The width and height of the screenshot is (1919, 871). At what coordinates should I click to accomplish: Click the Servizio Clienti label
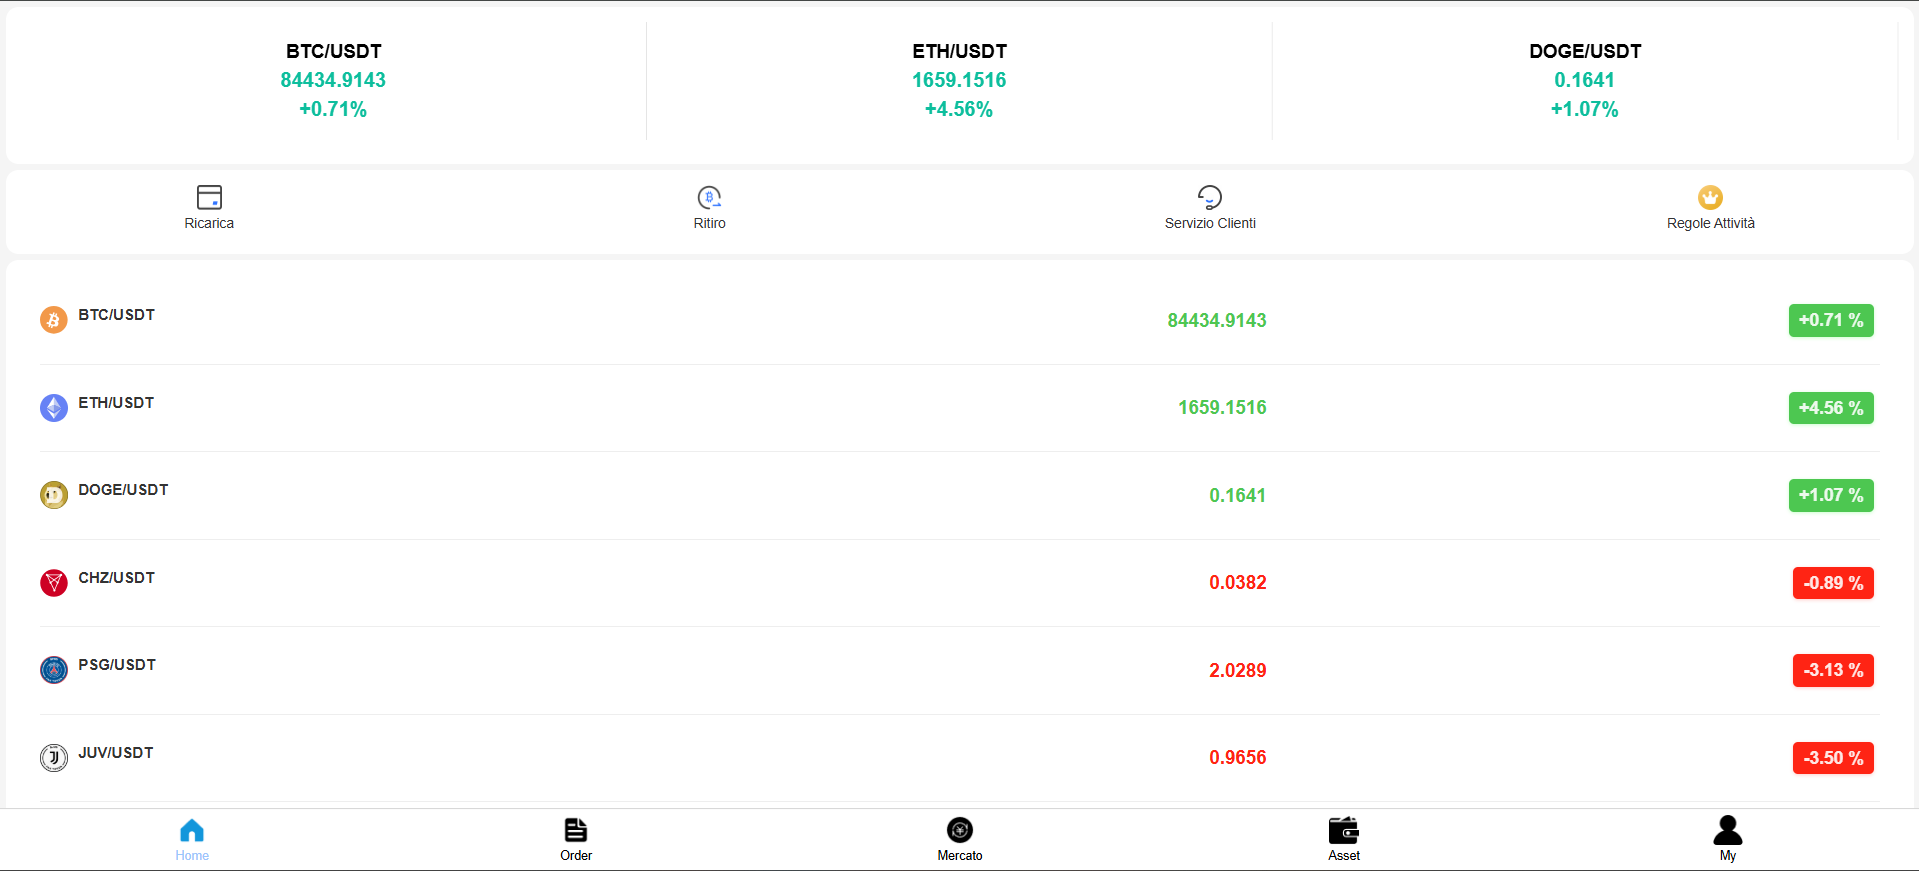pyautogui.click(x=1210, y=223)
